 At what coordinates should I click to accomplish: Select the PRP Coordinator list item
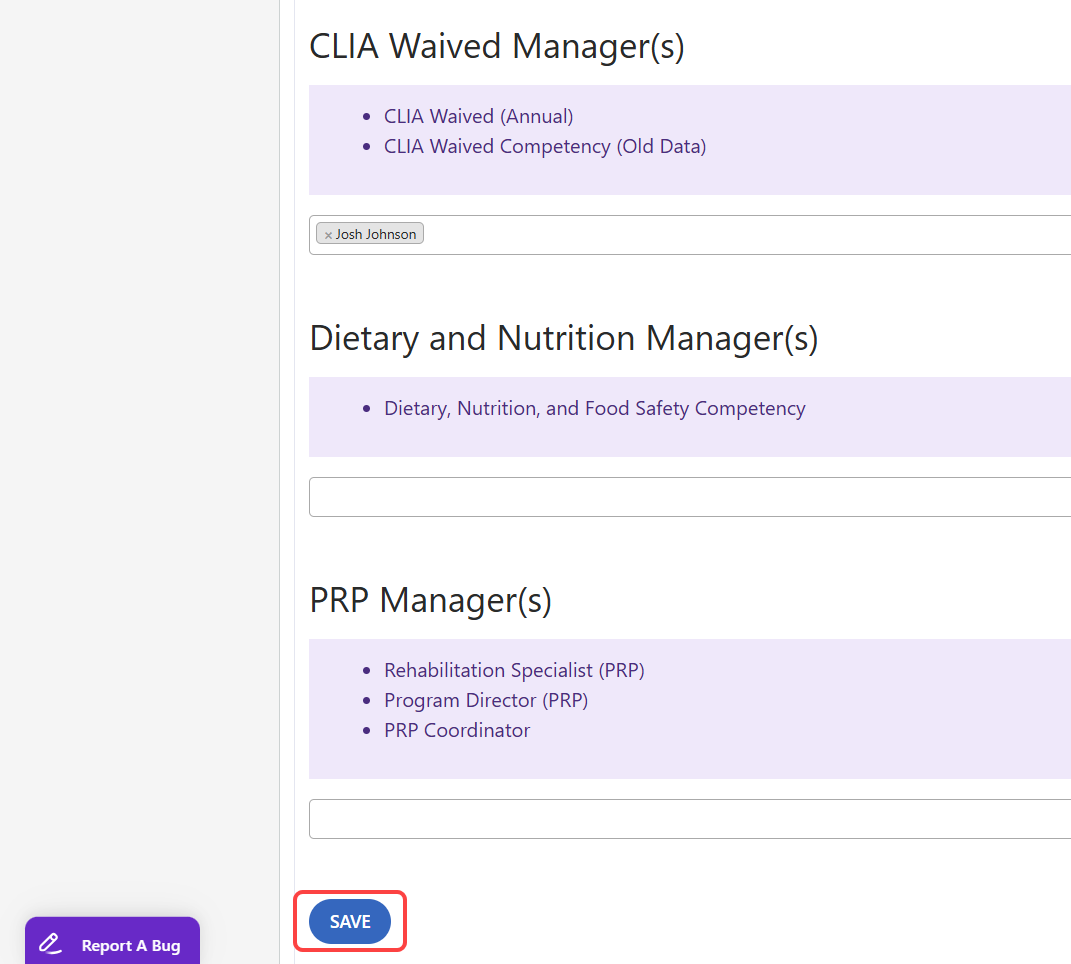pos(457,730)
